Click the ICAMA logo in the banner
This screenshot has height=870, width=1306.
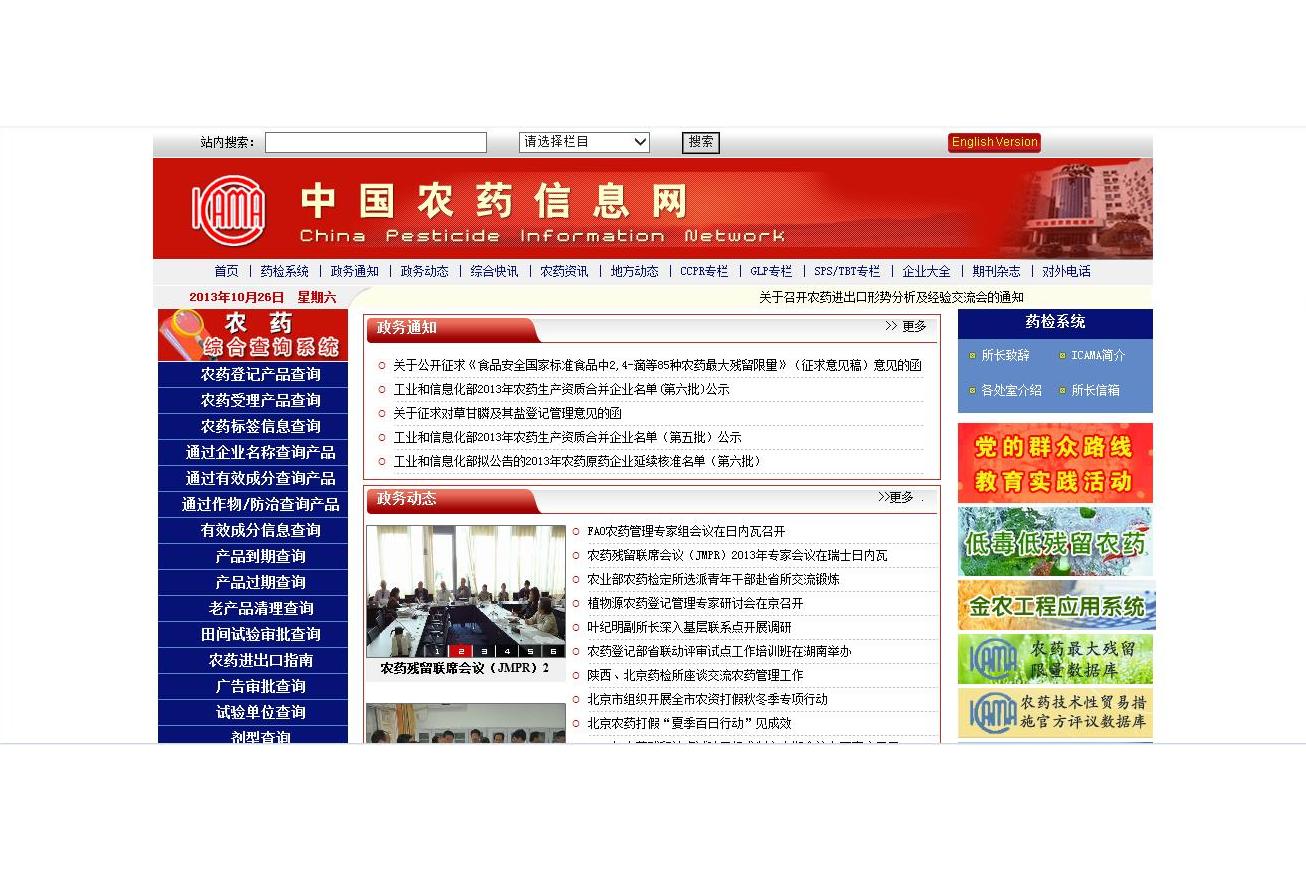[229, 211]
